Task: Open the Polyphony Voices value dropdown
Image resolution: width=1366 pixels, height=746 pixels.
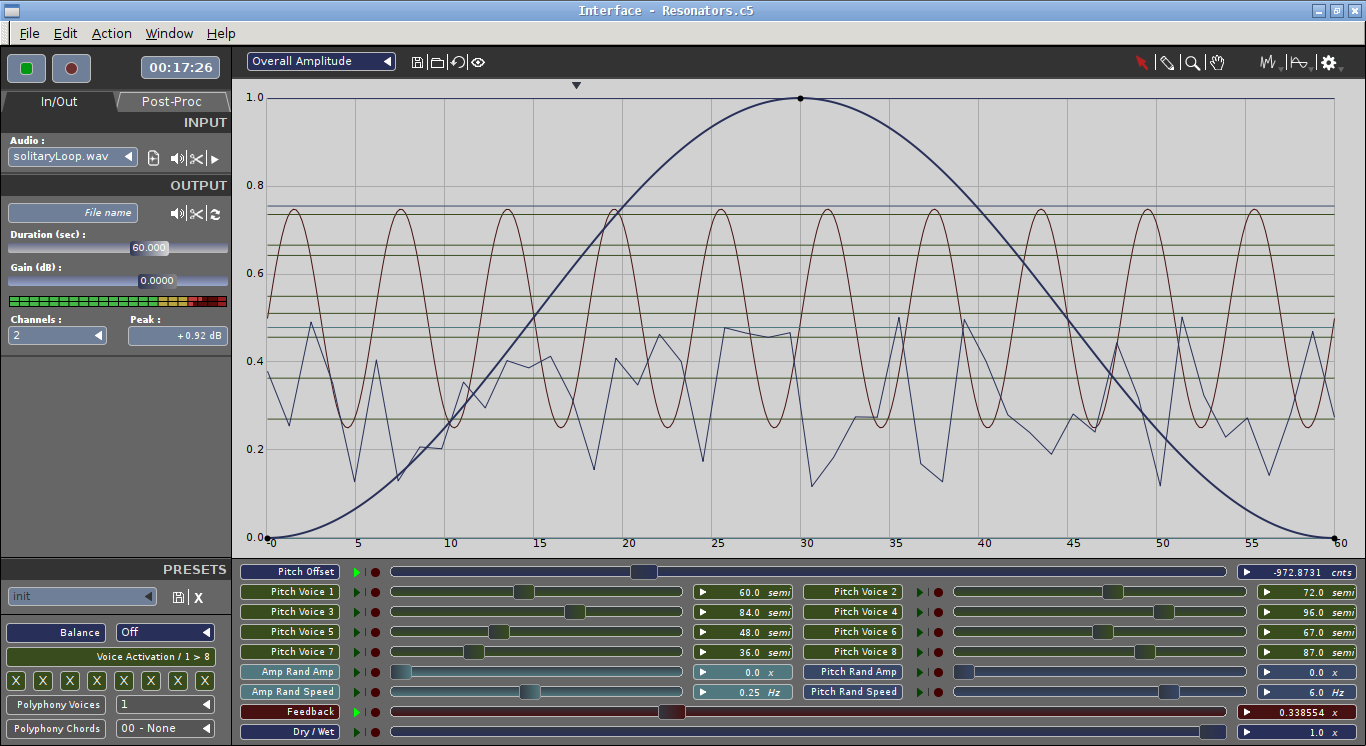Action: 166,704
